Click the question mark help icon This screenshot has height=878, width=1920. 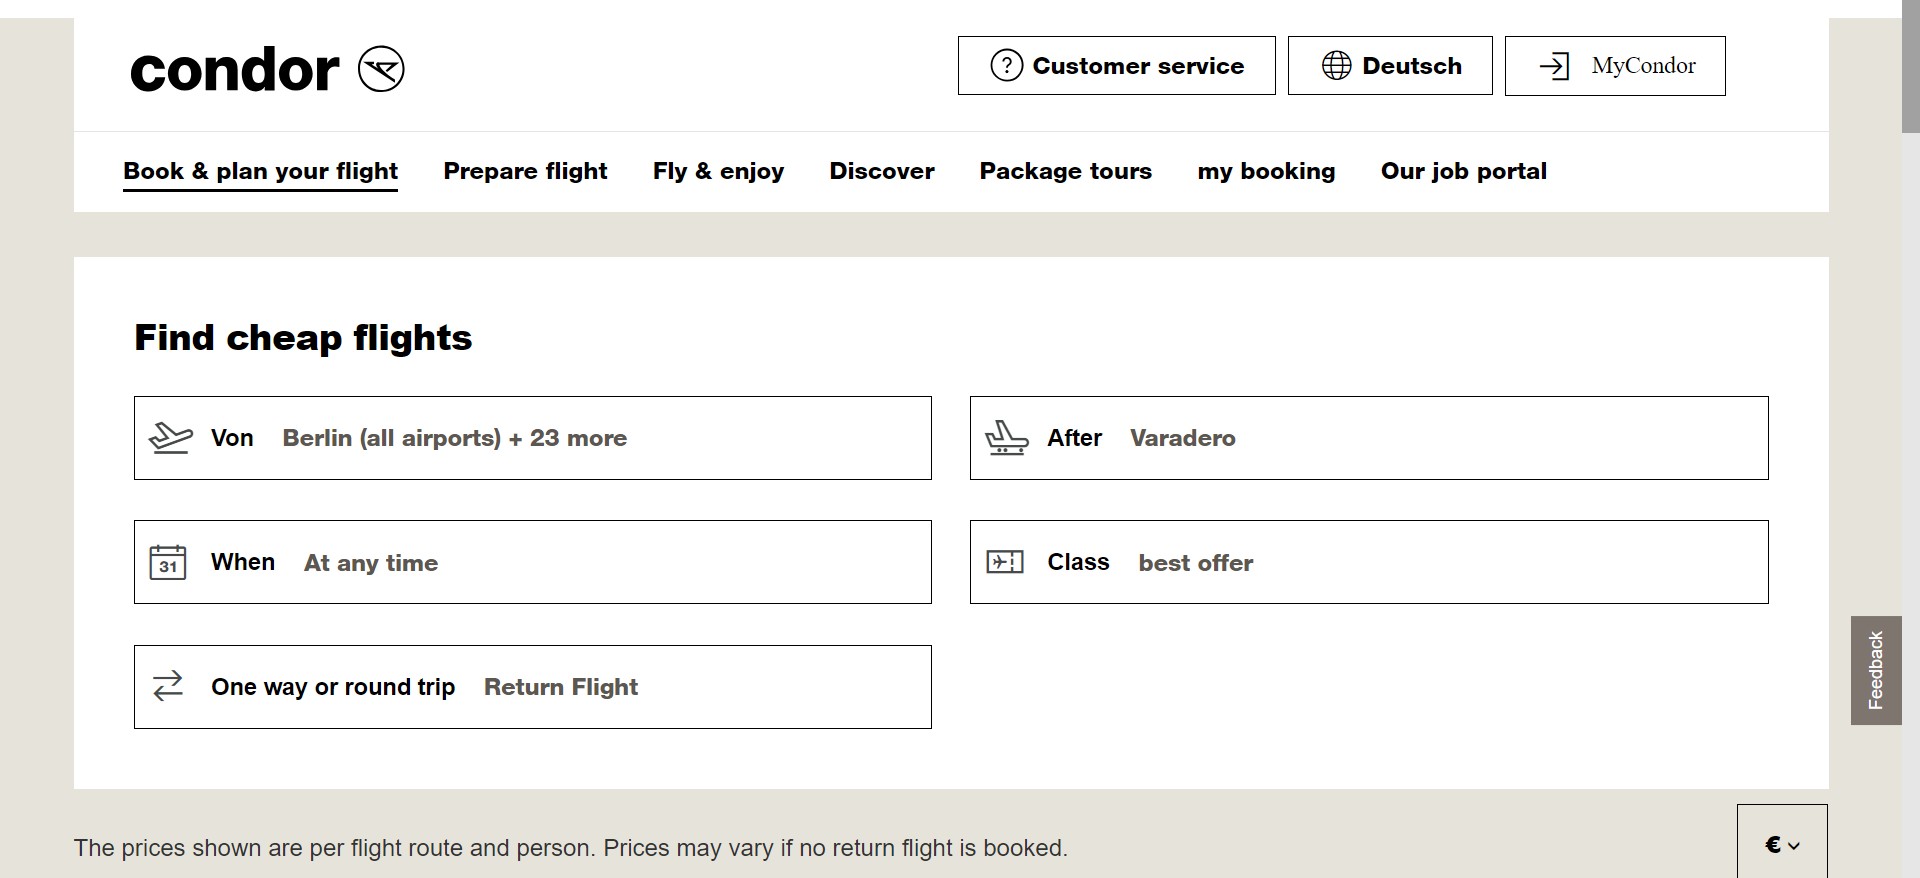click(1006, 66)
